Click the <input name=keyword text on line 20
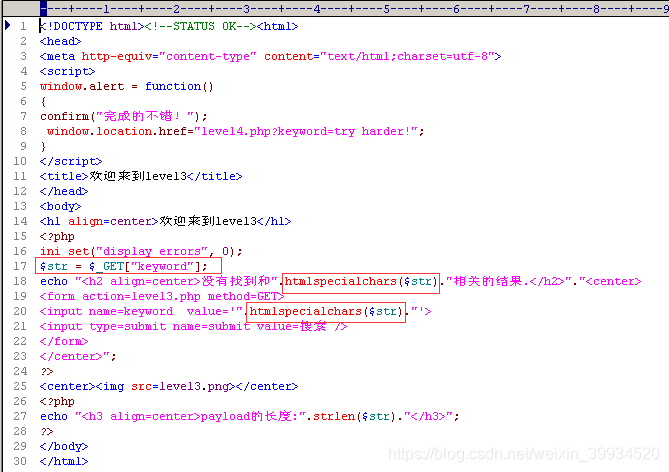The height and width of the screenshot is (472, 669). (x=106, y=312)
